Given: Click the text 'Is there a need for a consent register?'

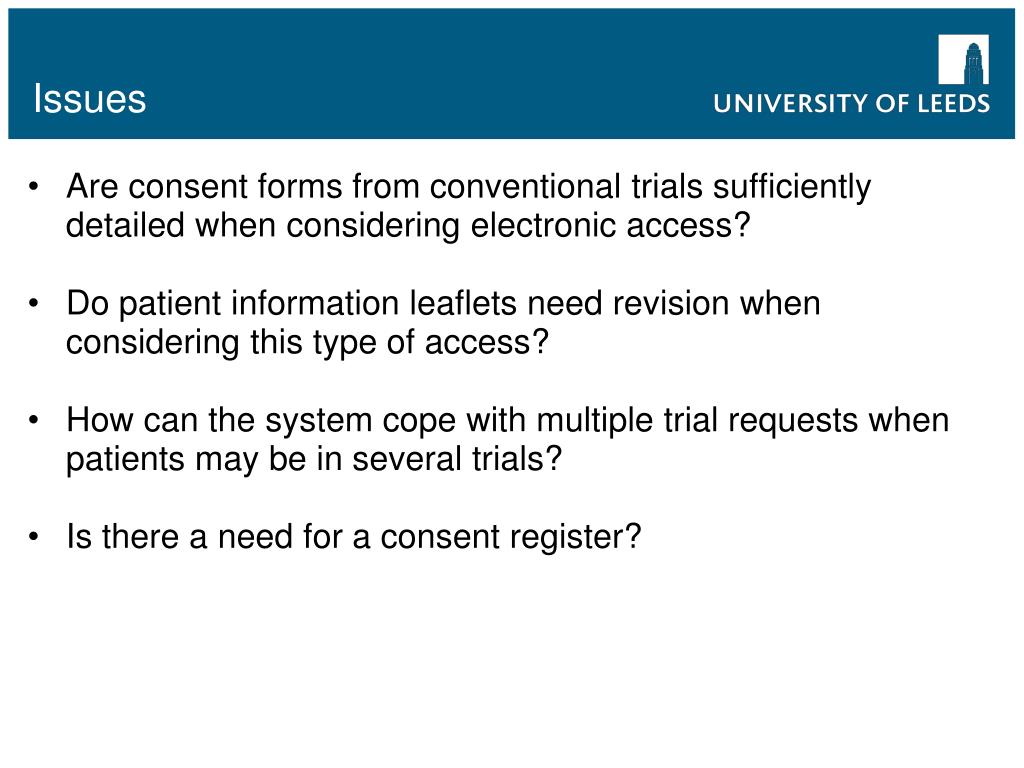Looking at the screenshot, I should (353, 537).
